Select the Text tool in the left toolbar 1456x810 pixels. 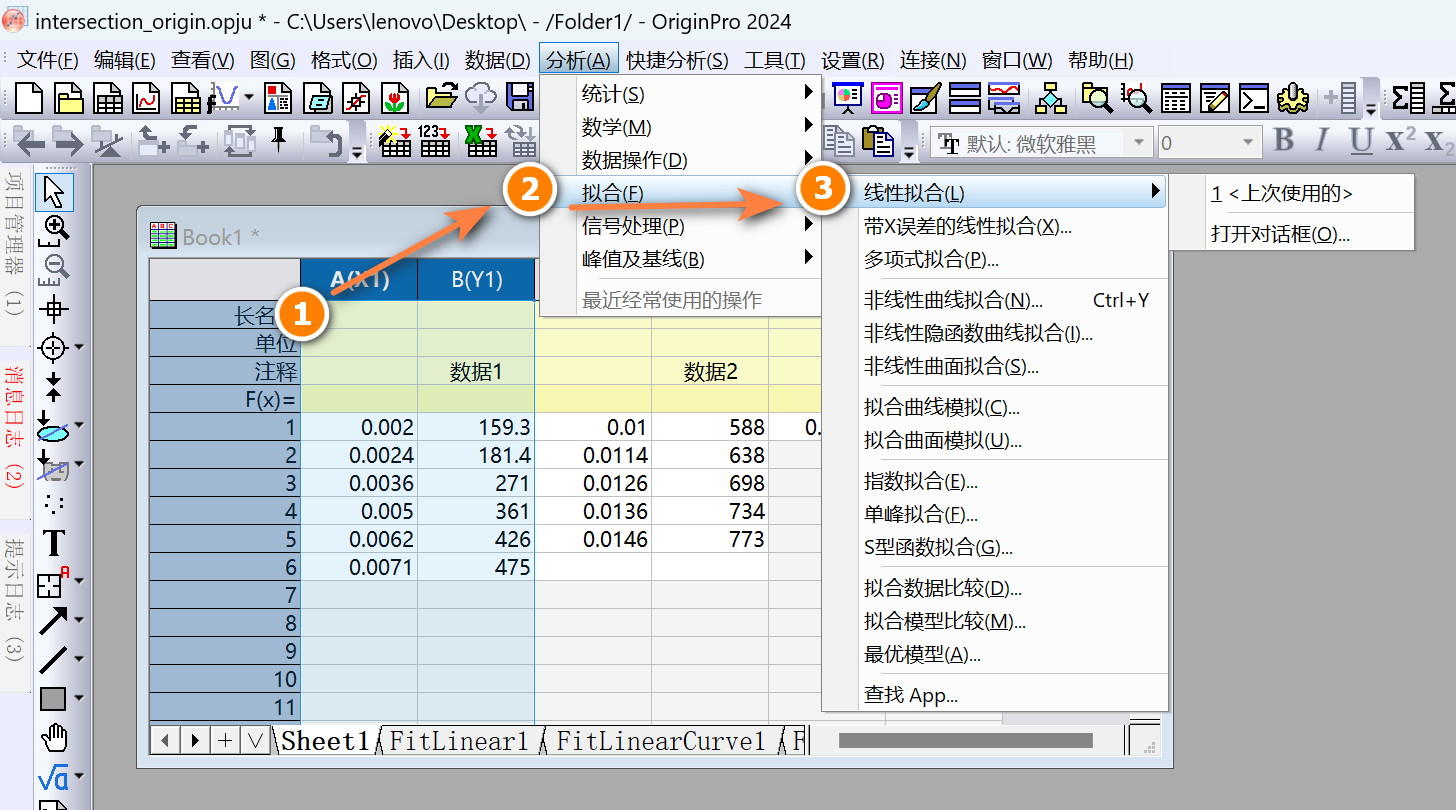53,544
